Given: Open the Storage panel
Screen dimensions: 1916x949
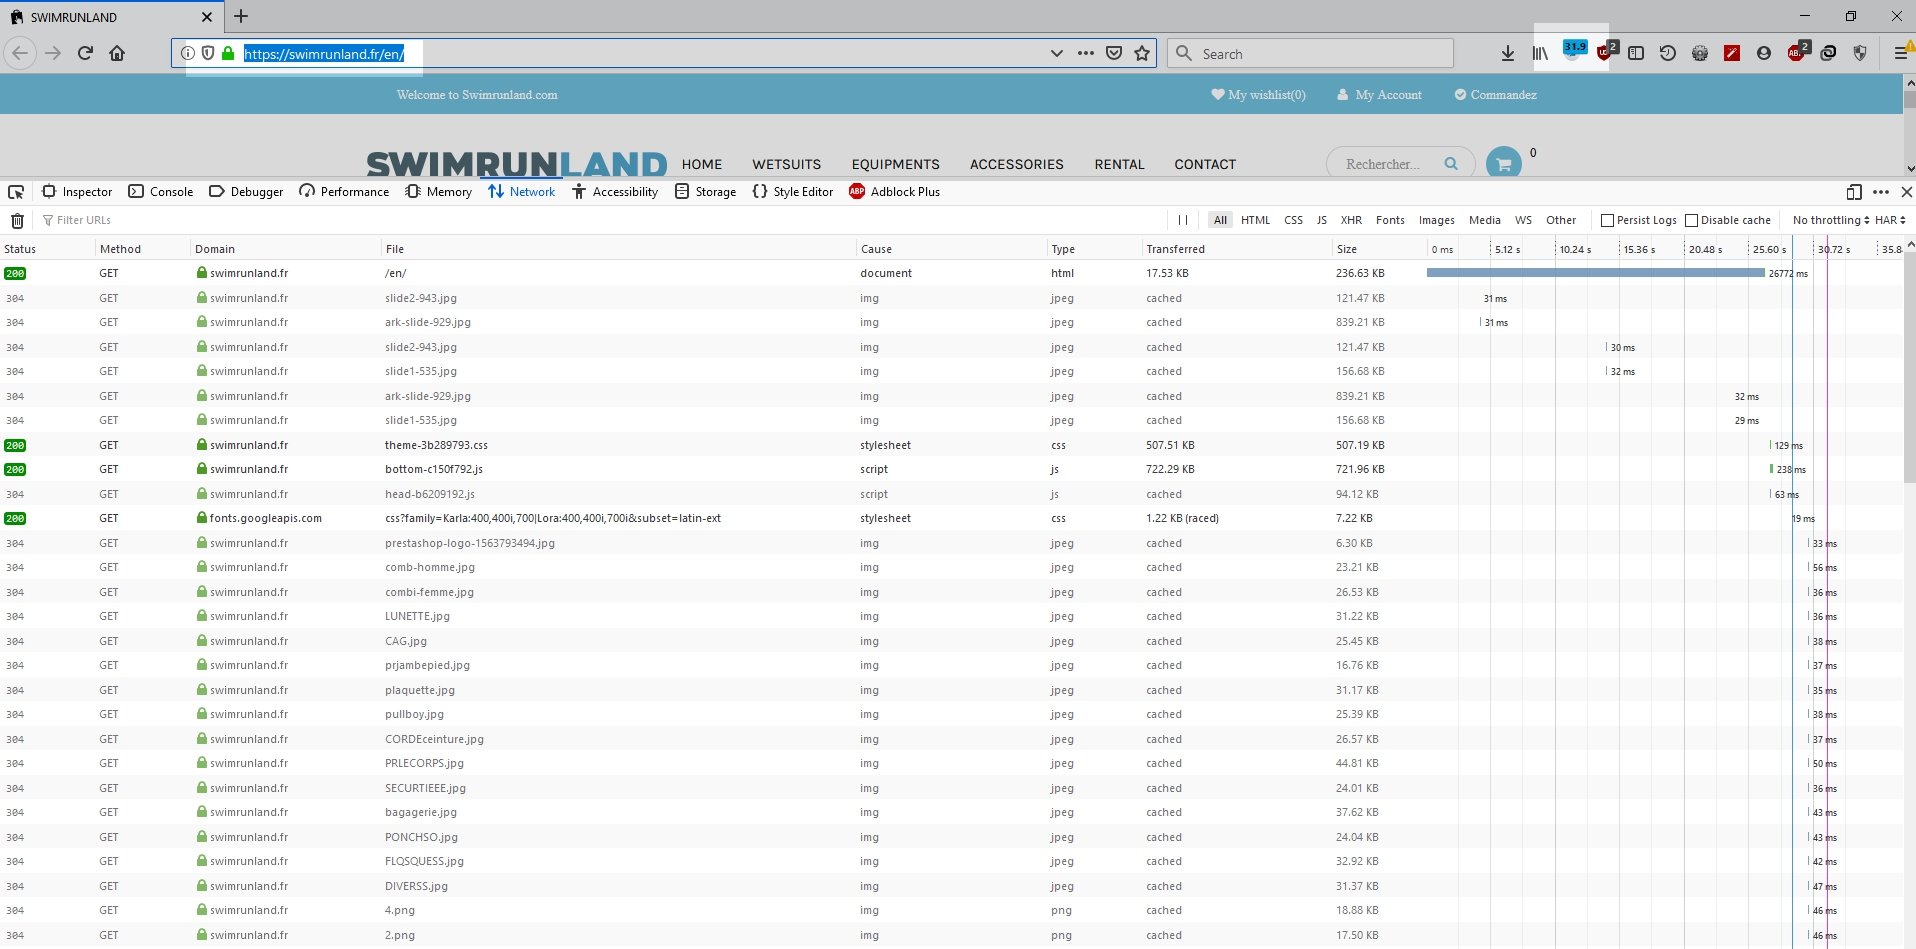Looking at the screenshot, I should [x=706, y=192].
